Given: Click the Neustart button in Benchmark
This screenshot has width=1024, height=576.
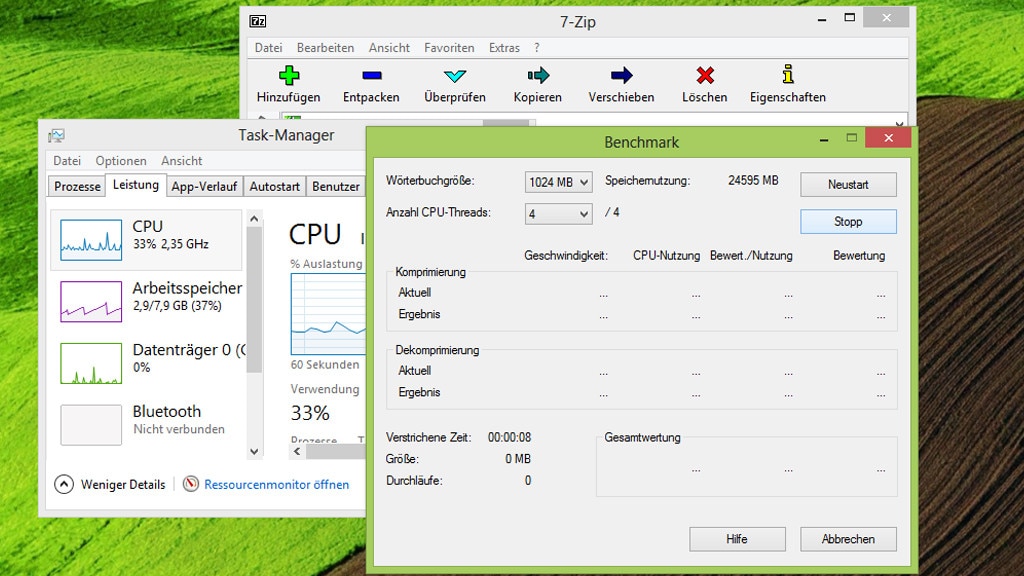Looking at the screenshot, I should coord(848,184).
